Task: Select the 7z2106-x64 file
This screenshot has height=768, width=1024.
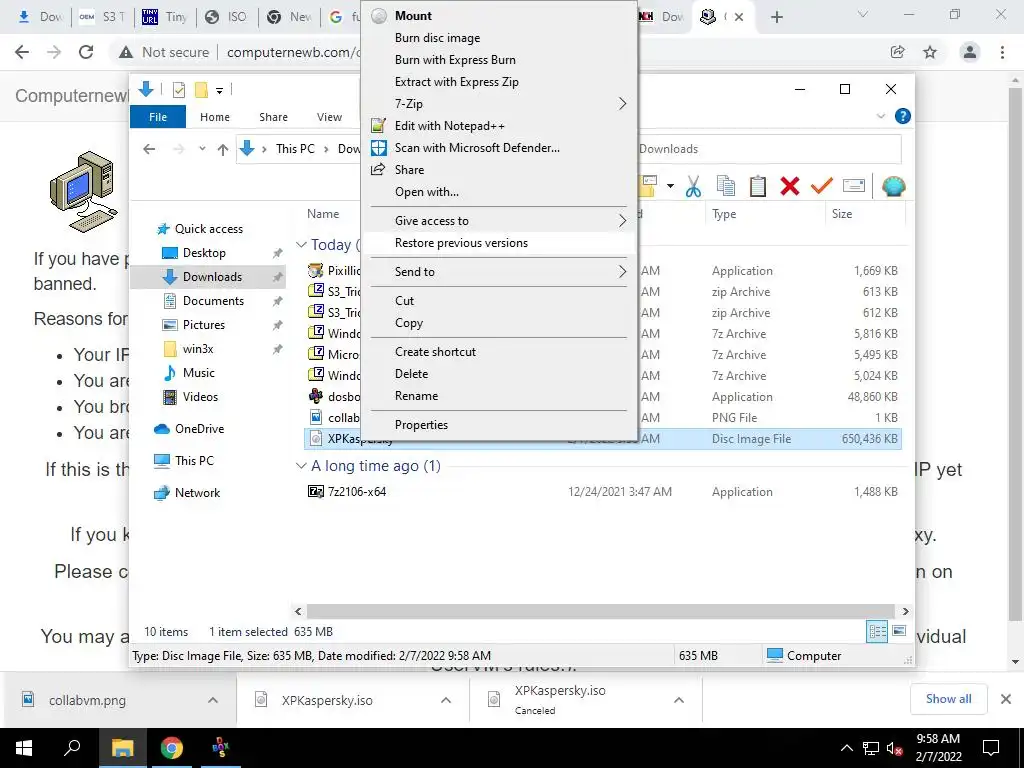Action: (x=357, y=492)
